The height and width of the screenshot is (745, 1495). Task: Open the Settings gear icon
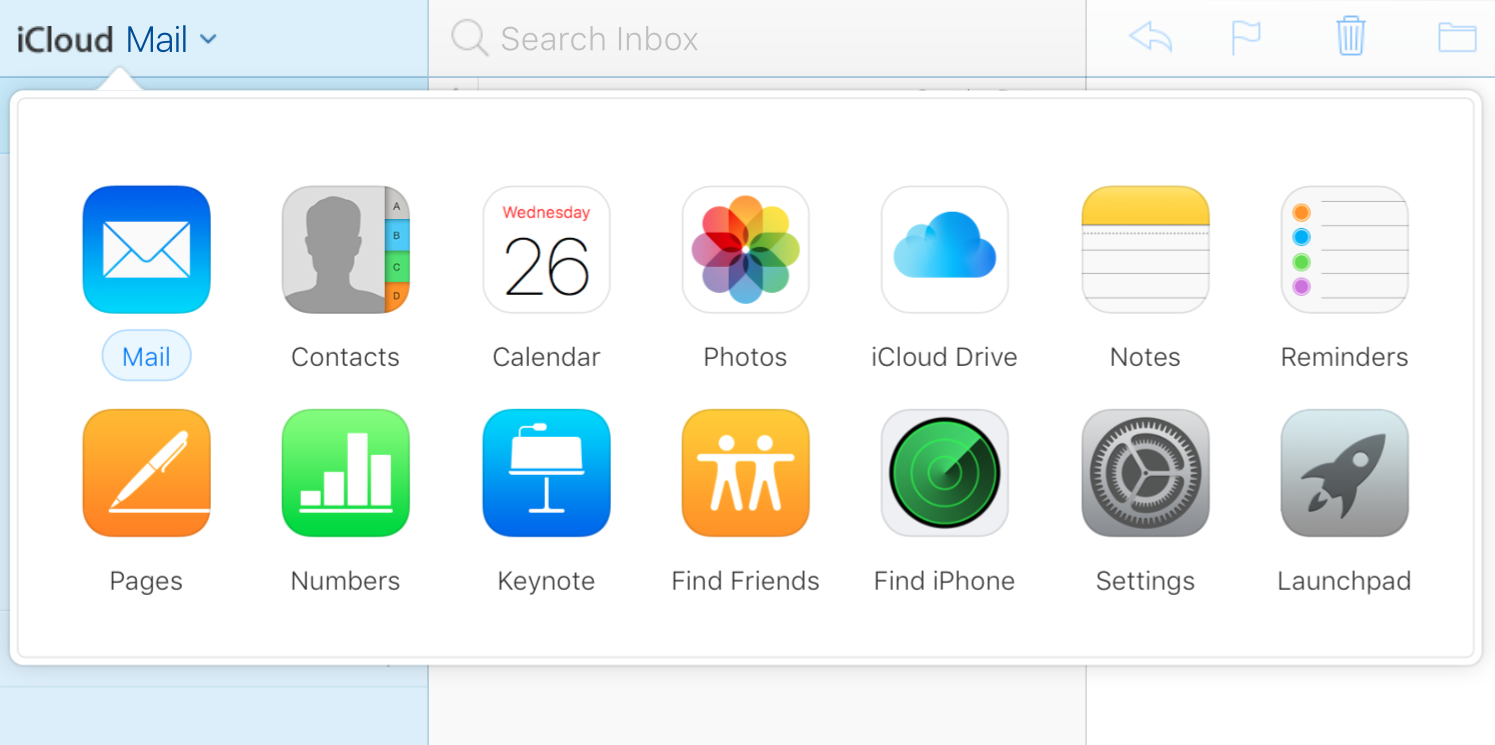tap(1145, 473)
